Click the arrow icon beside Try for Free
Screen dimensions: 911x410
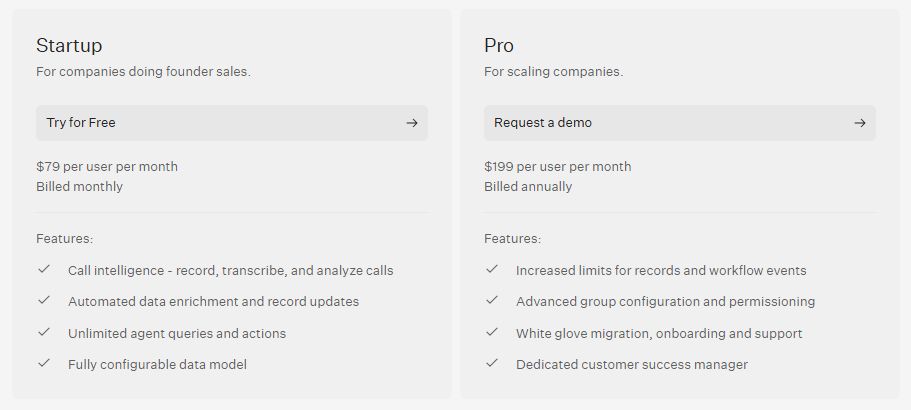(411, 123)
